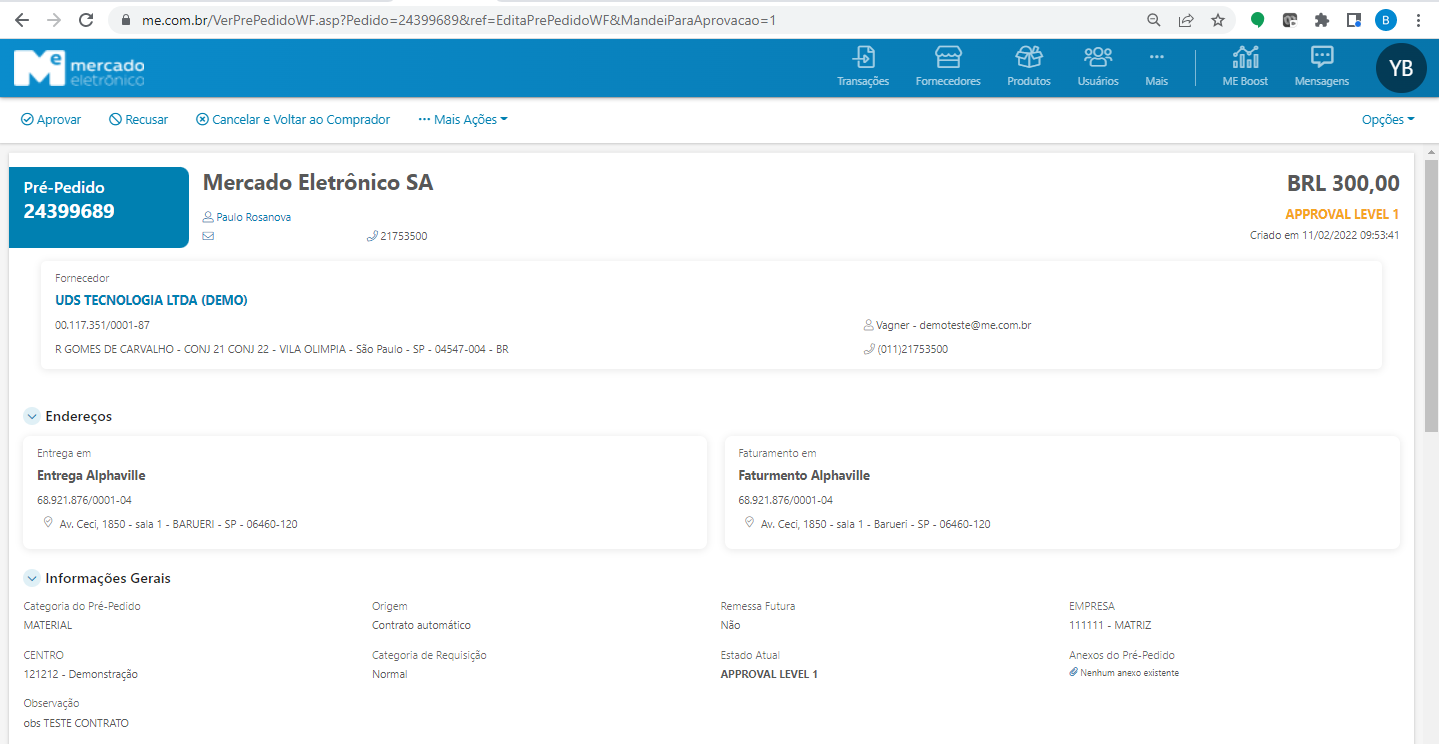Click Cancelar e Voltar ao Comprador
Image resolution: width=1439 pixels, height=744 pixels.
(x=293, y=119)
